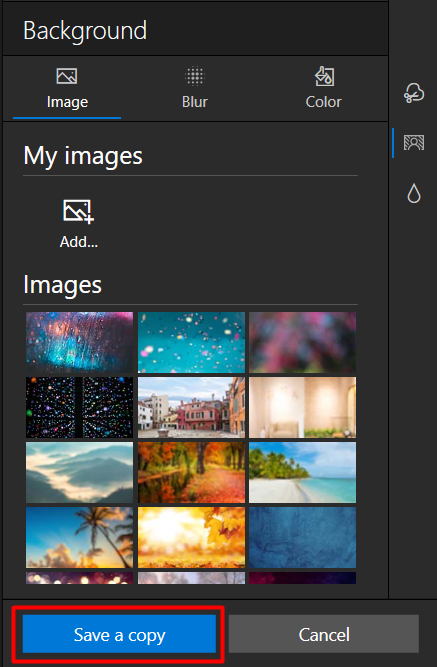The image size is (437, 667).
Task: Save a copy of the image
Action: click(x=119, y=634)
